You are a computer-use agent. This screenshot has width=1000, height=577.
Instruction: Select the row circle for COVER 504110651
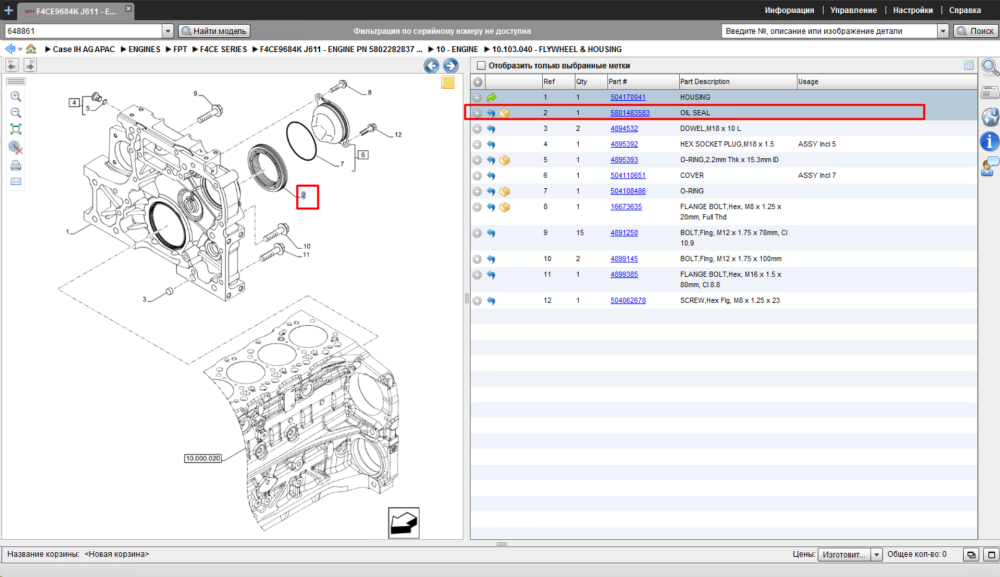click(x=477, y=175)
